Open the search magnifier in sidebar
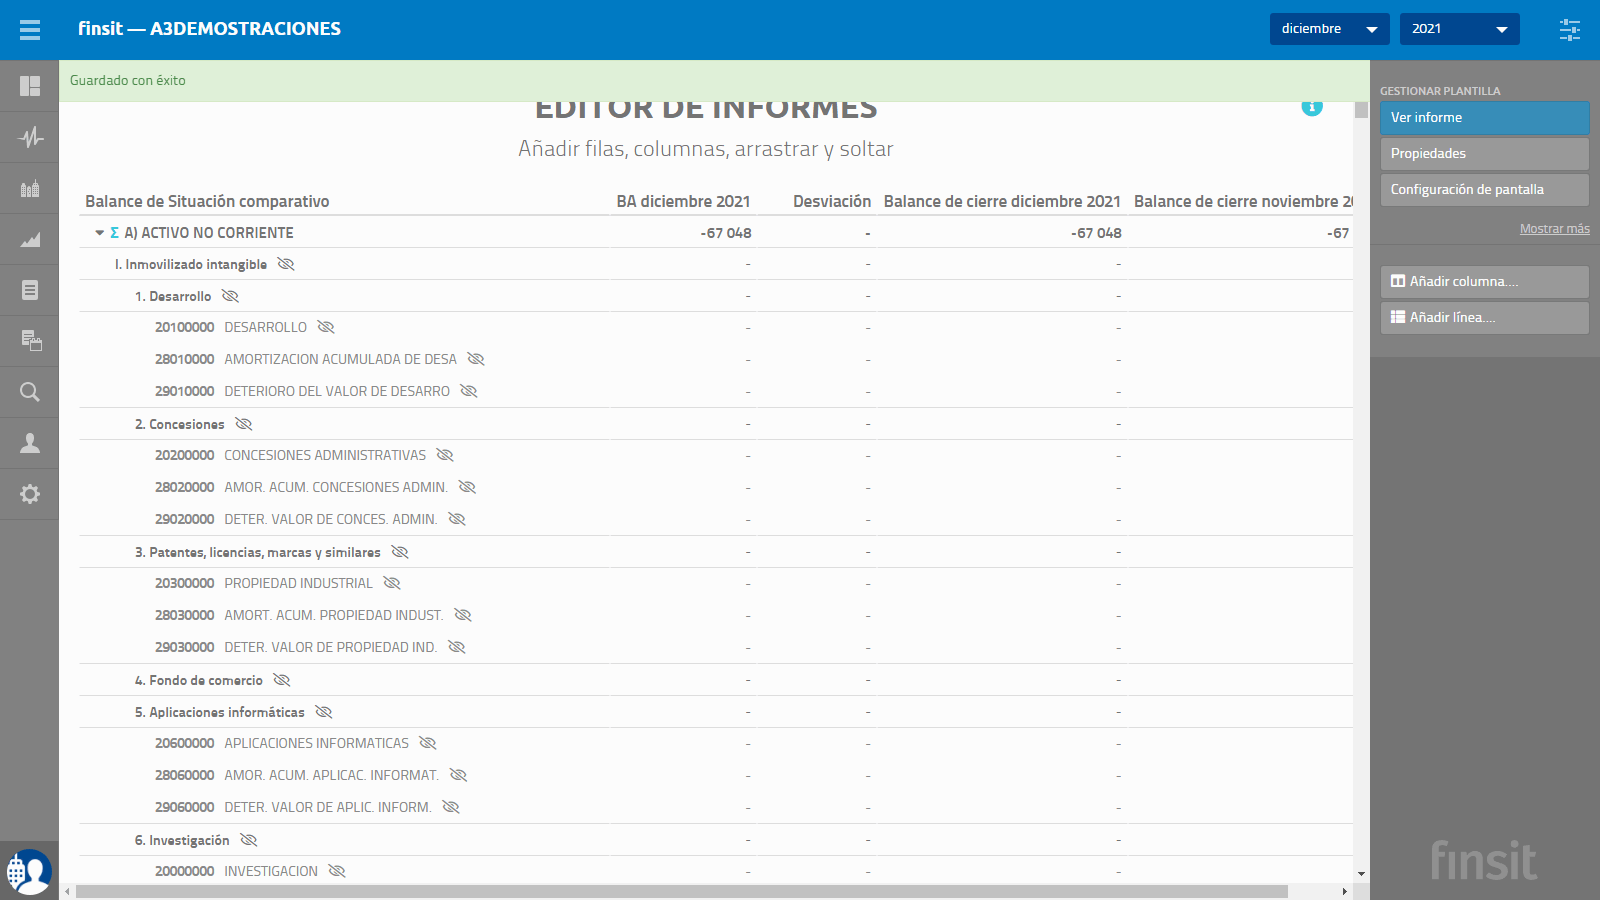Screen dimensions: 1600x900 [30, 392]
